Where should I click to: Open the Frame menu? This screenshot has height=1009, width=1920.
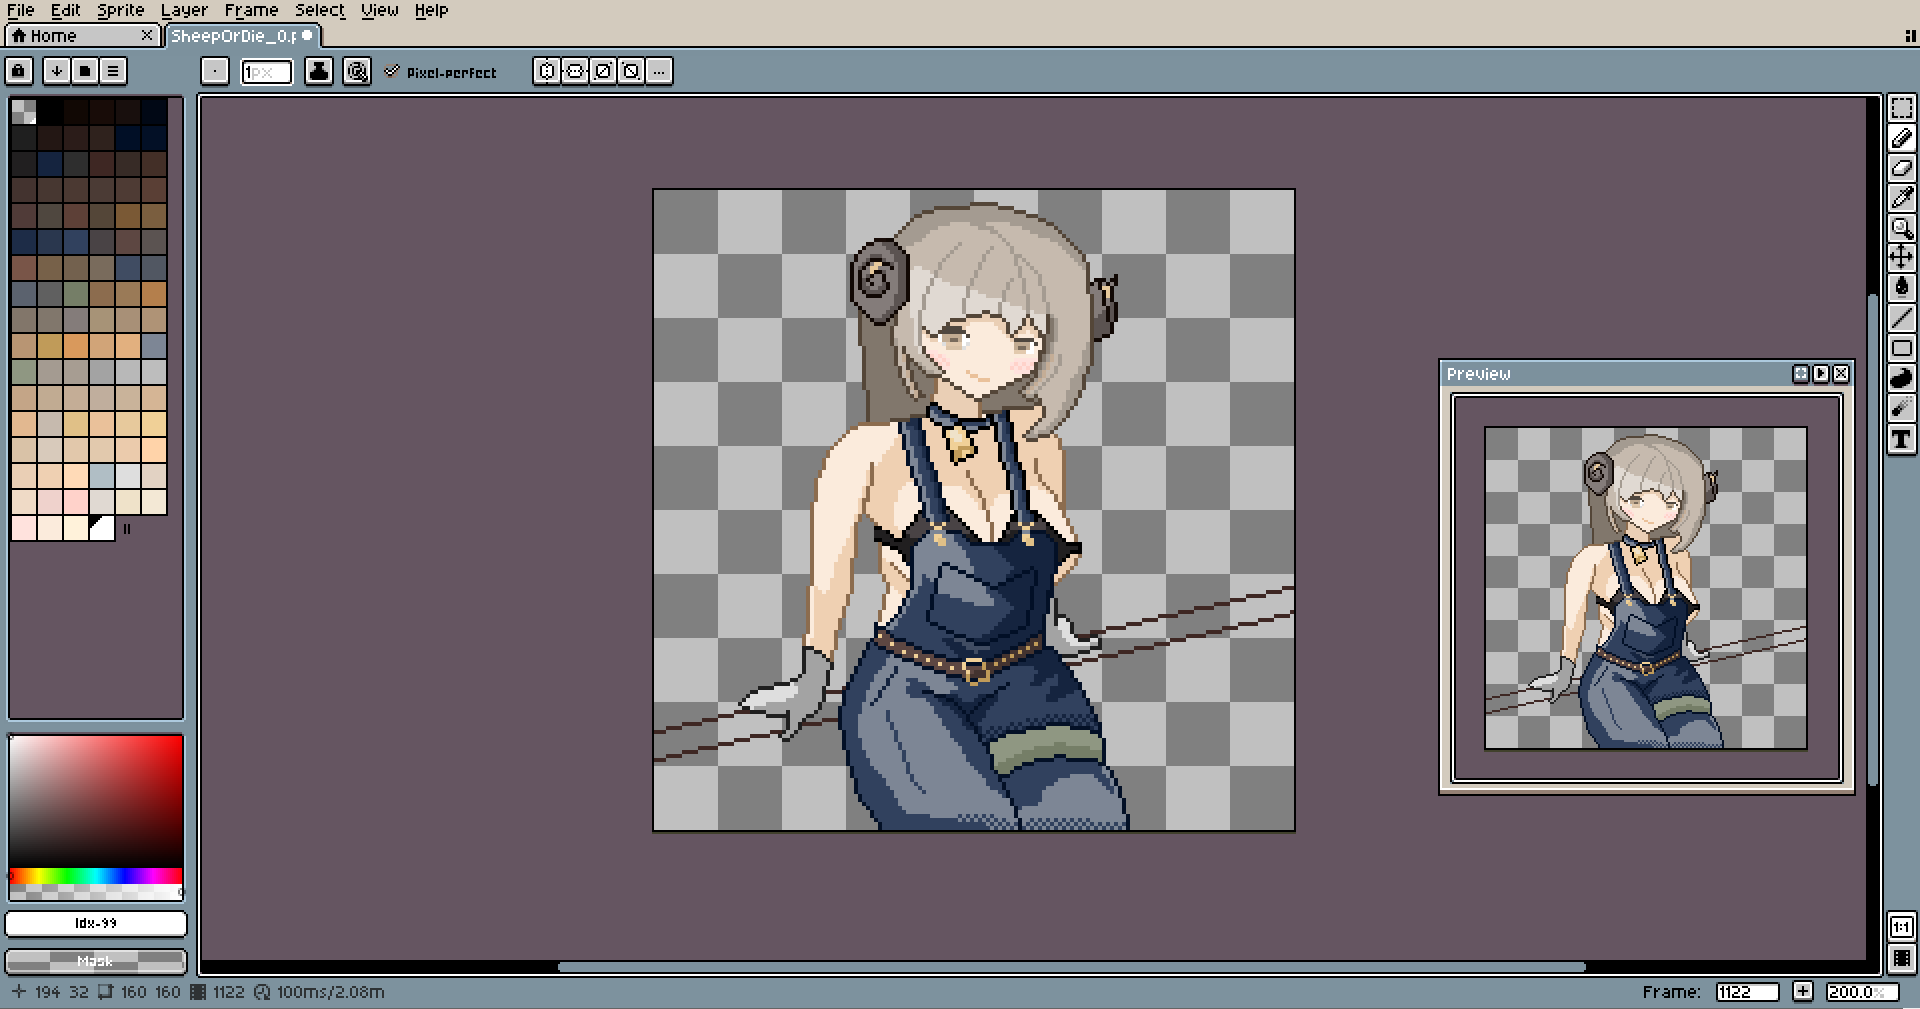[x=251, y=10]
